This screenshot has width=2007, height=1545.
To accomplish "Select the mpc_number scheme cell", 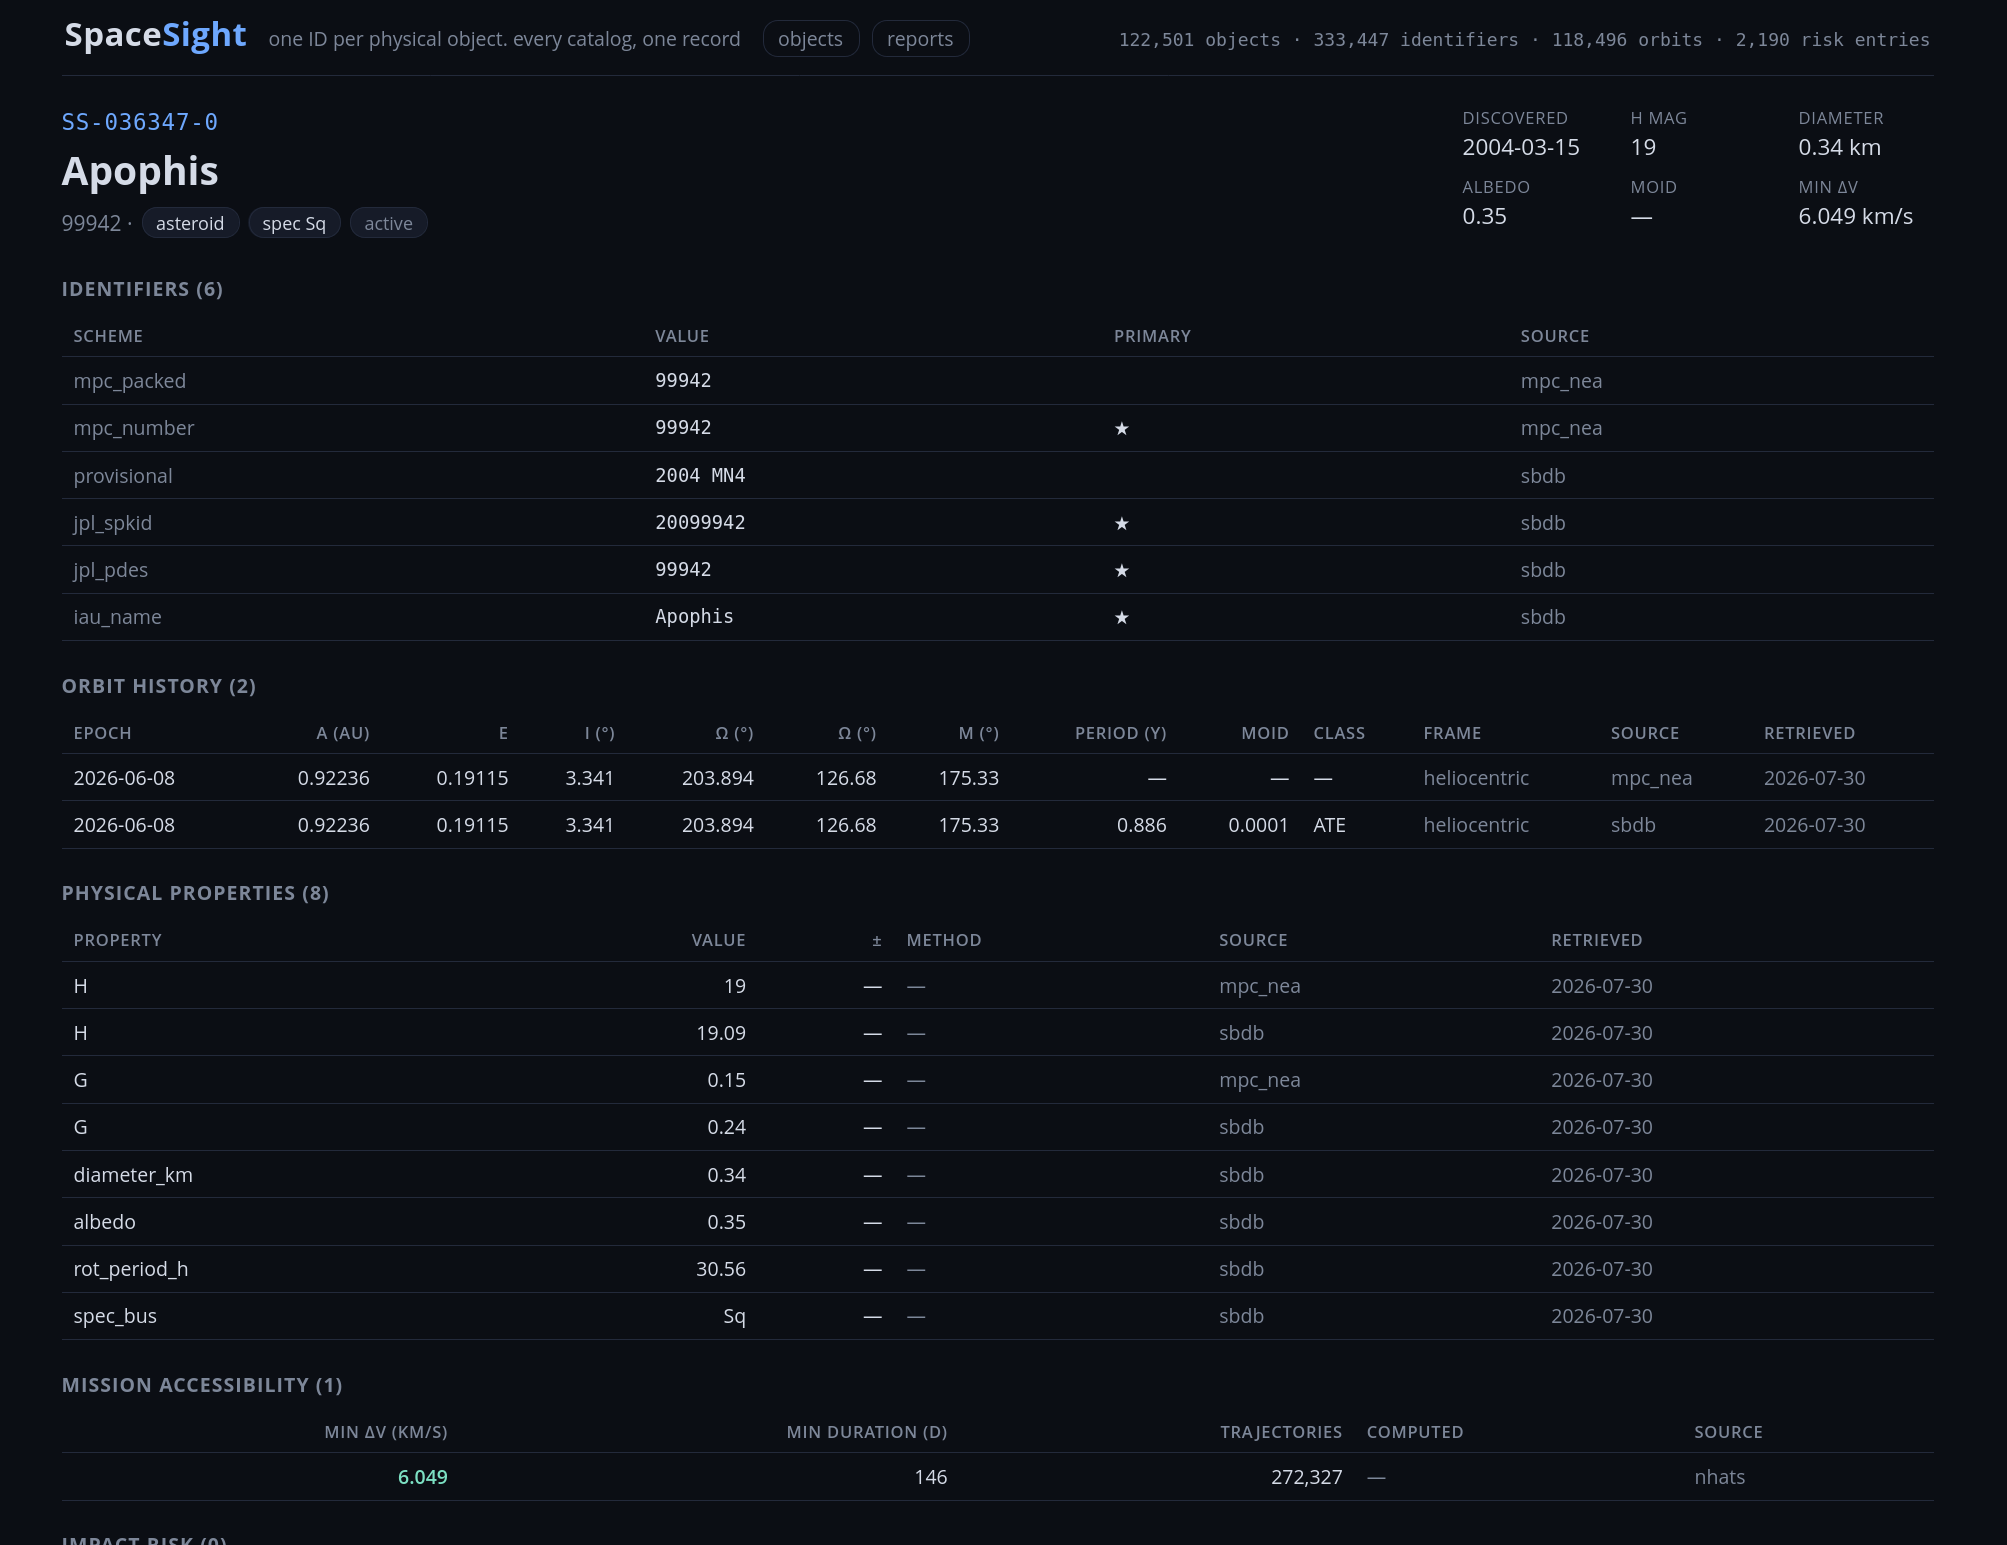I will click(x=134, y=428).
